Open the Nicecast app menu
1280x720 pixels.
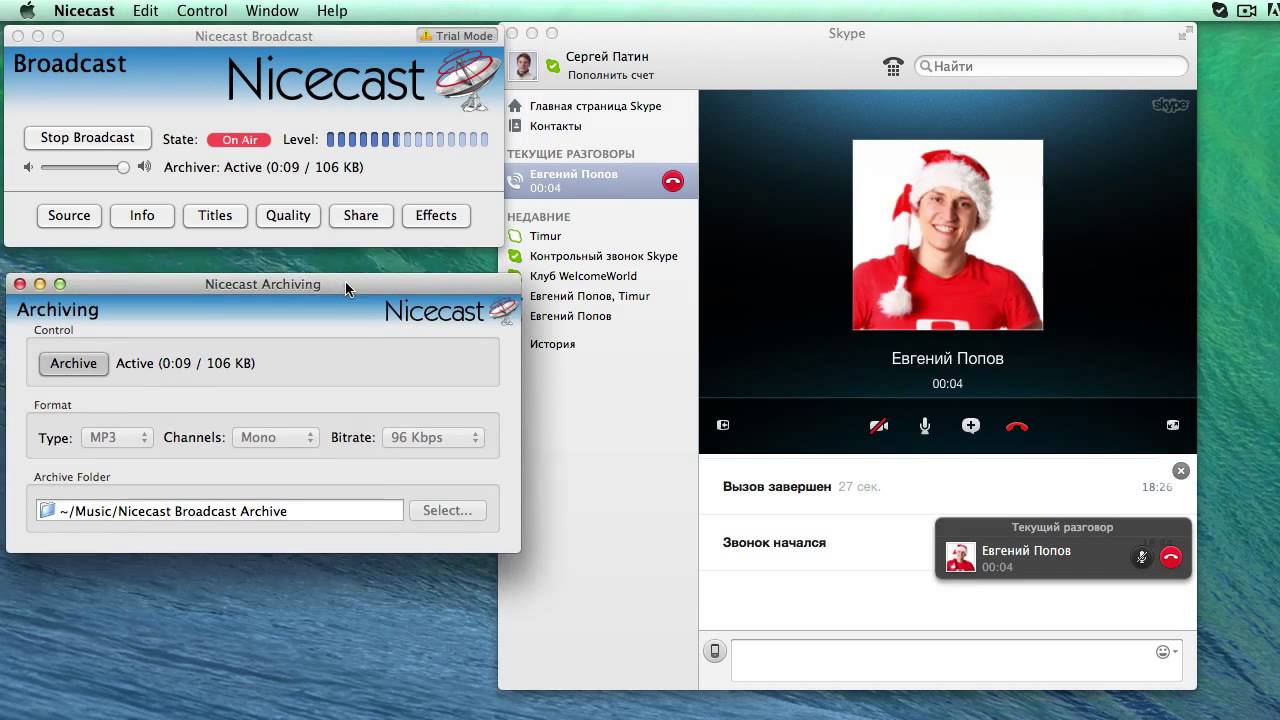point(84,11)
